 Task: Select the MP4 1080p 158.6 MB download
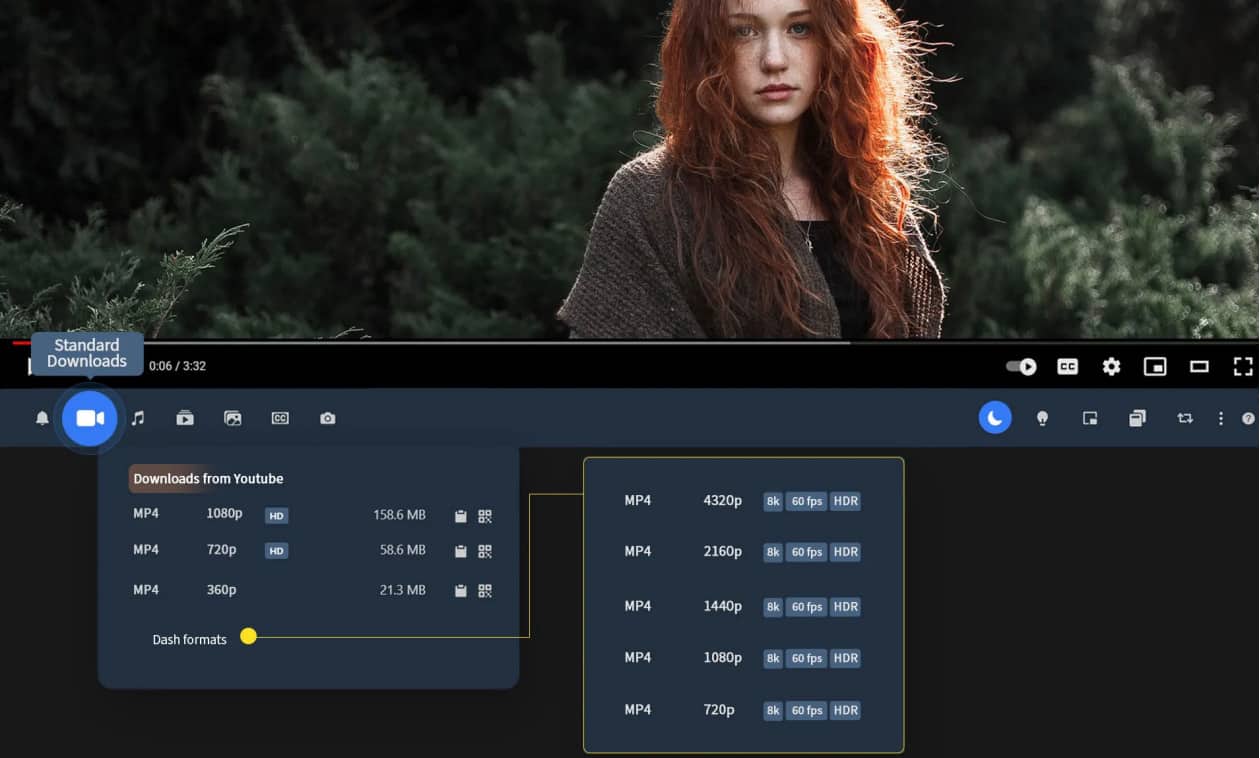(280, 515)
